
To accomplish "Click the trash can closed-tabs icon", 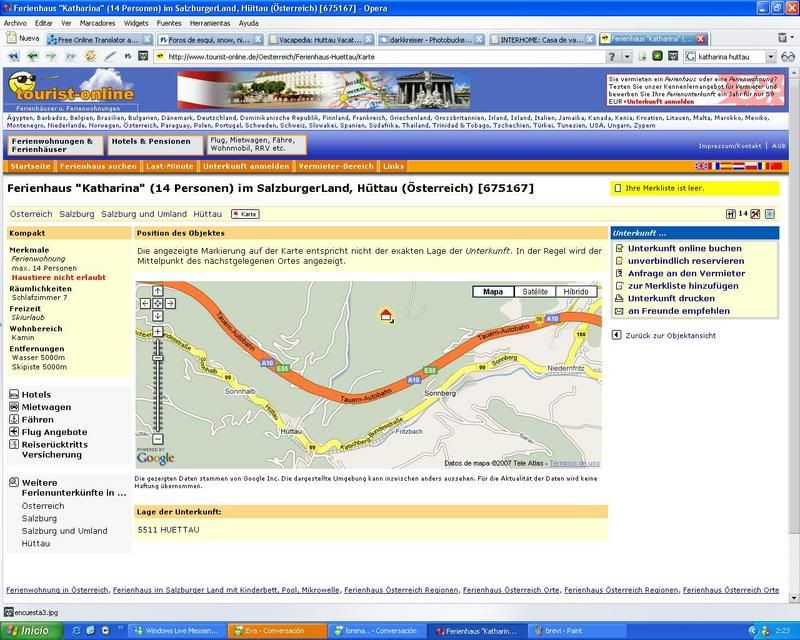I will tap(782, 38).
